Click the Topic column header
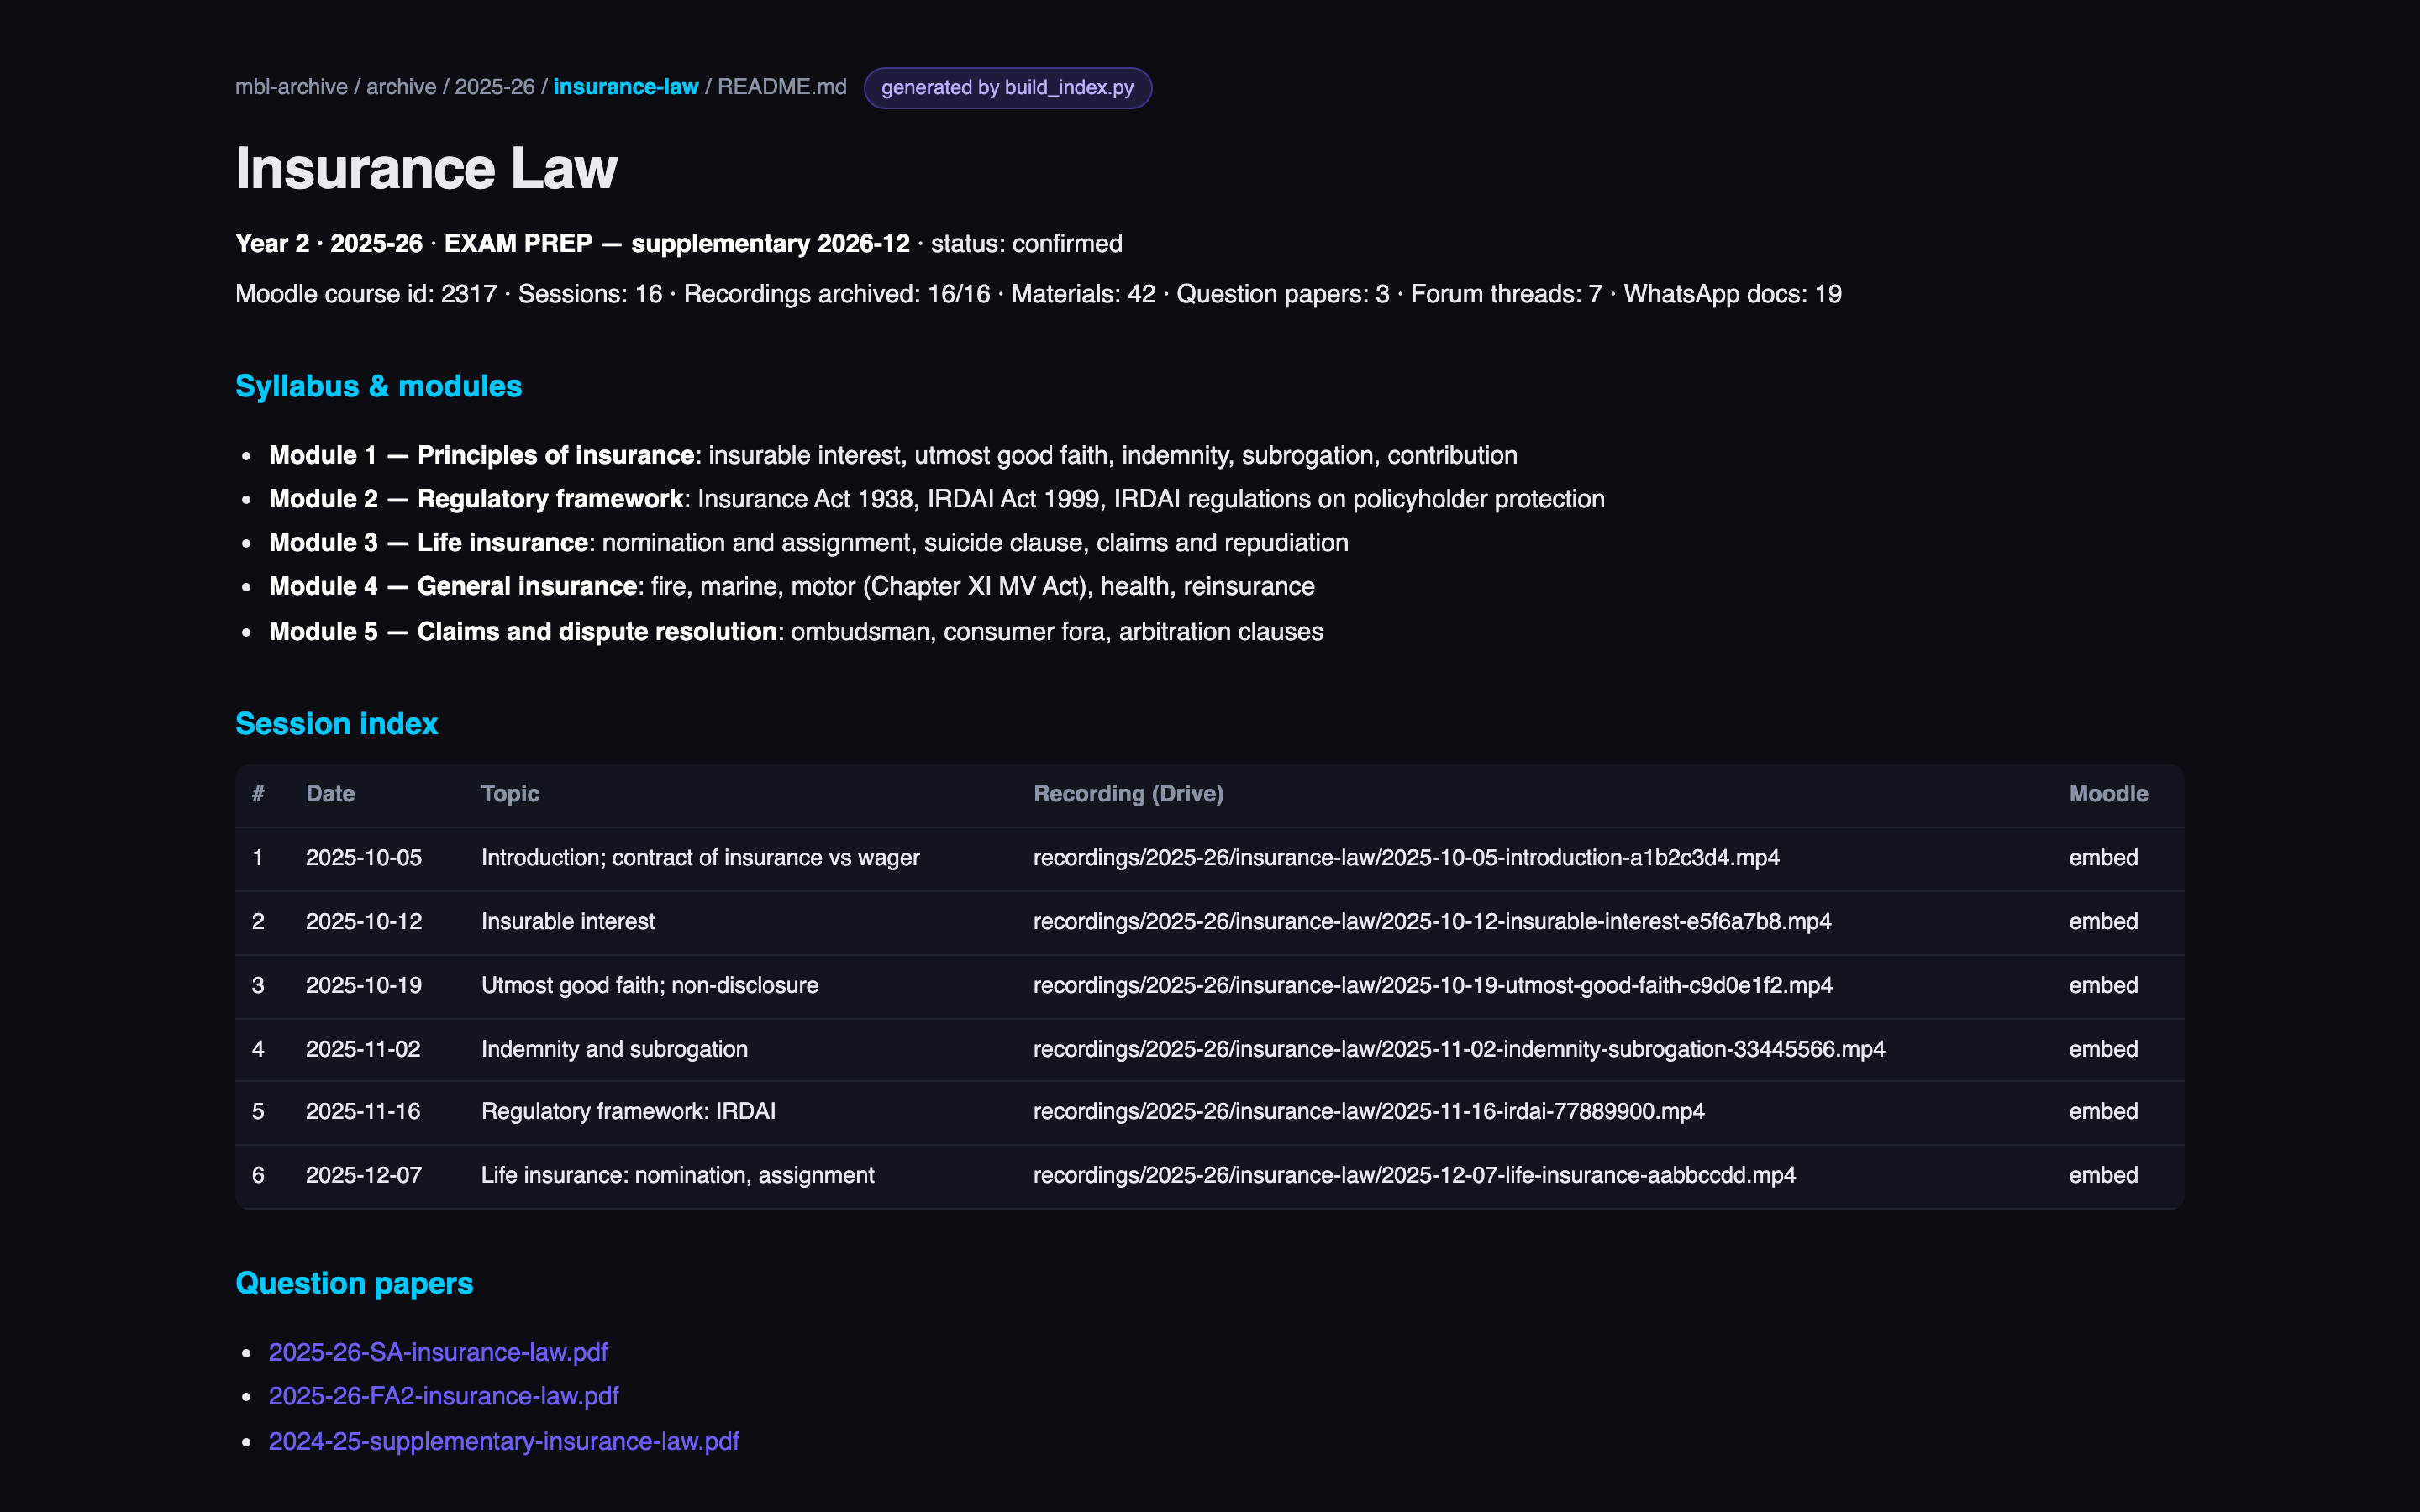The image size is (2420, 1512). 510,794
